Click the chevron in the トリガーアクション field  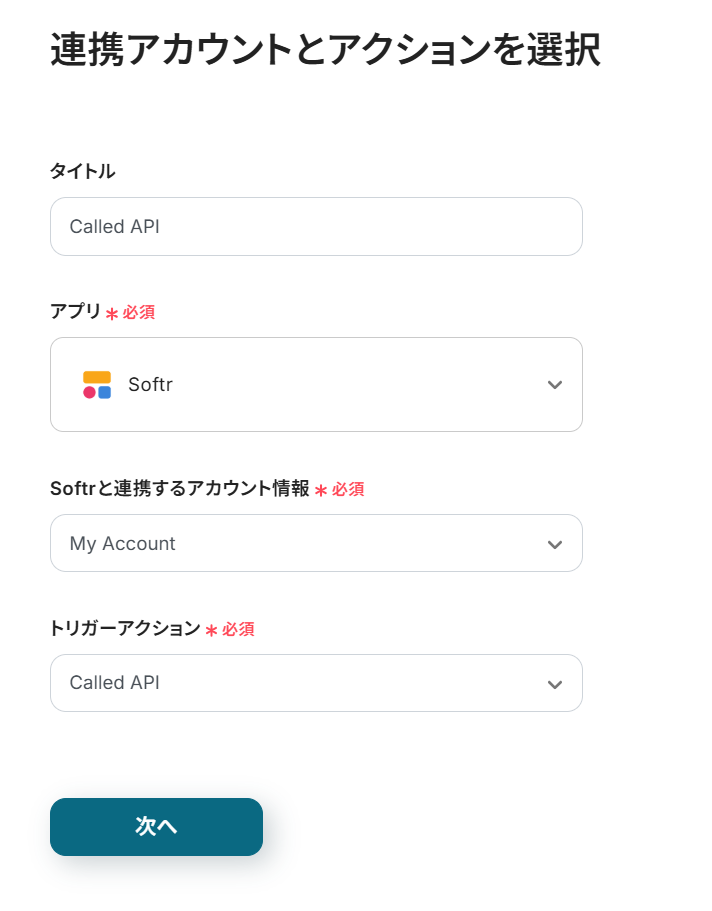(x=555, y=684)
